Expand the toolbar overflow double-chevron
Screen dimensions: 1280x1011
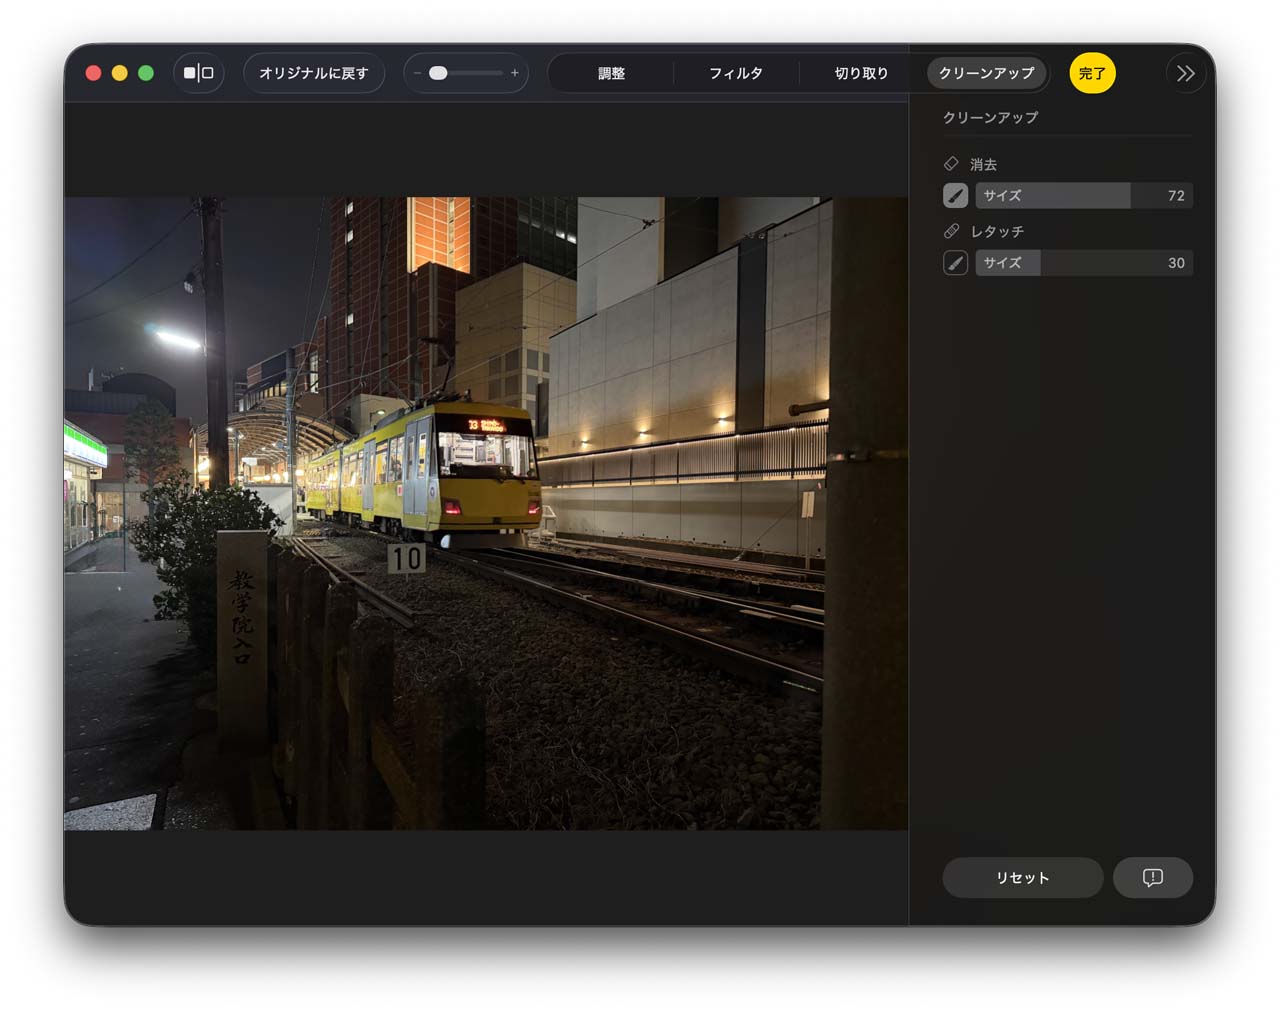click(x=1186, y=73)
